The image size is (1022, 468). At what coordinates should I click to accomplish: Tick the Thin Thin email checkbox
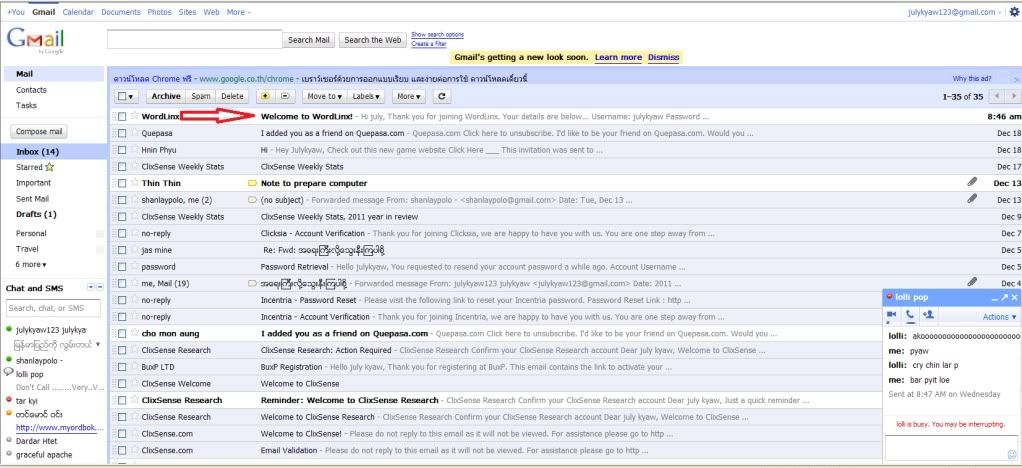tap(122, 183)
